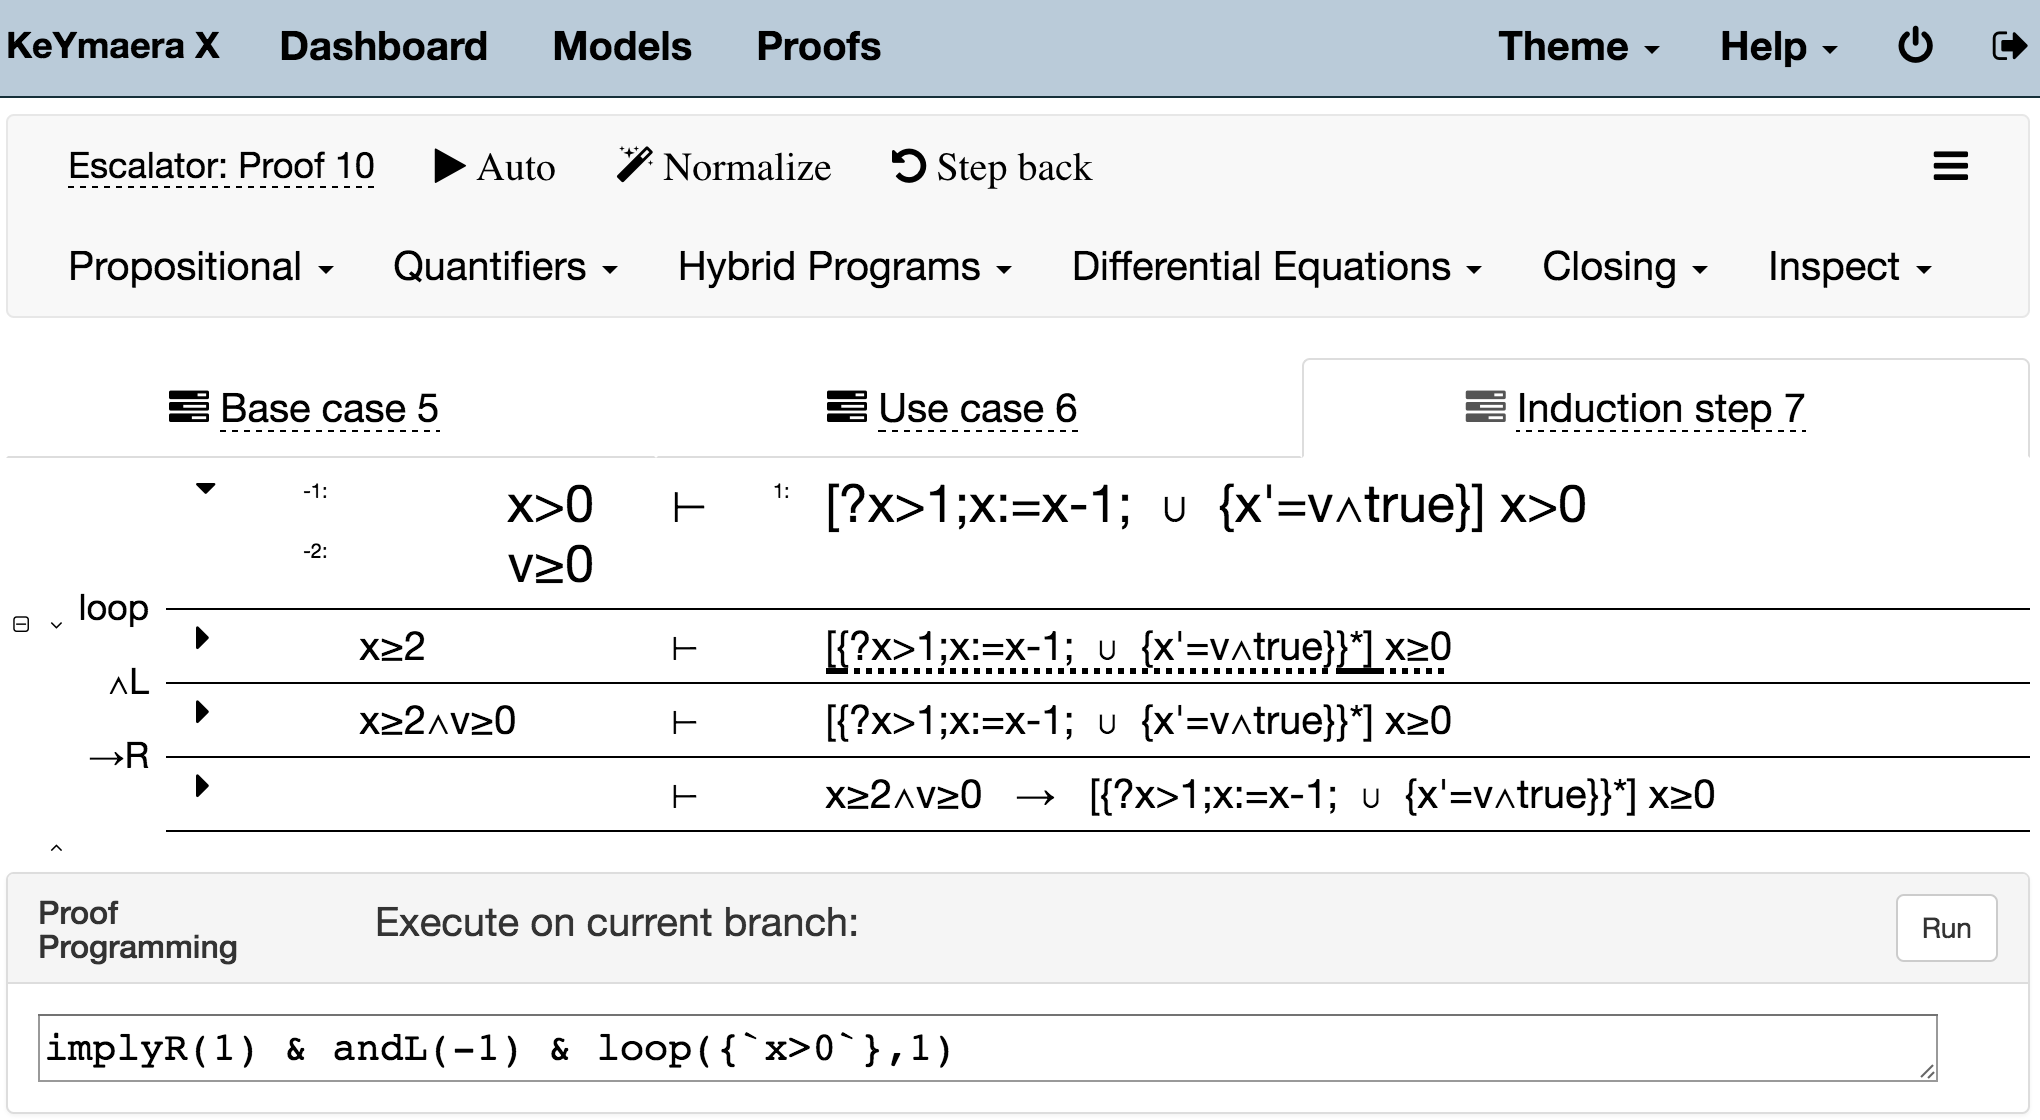Click the Escalator: Proof 10 name link
Screen dimensions: 2040x1120
(x=221, y=166)
